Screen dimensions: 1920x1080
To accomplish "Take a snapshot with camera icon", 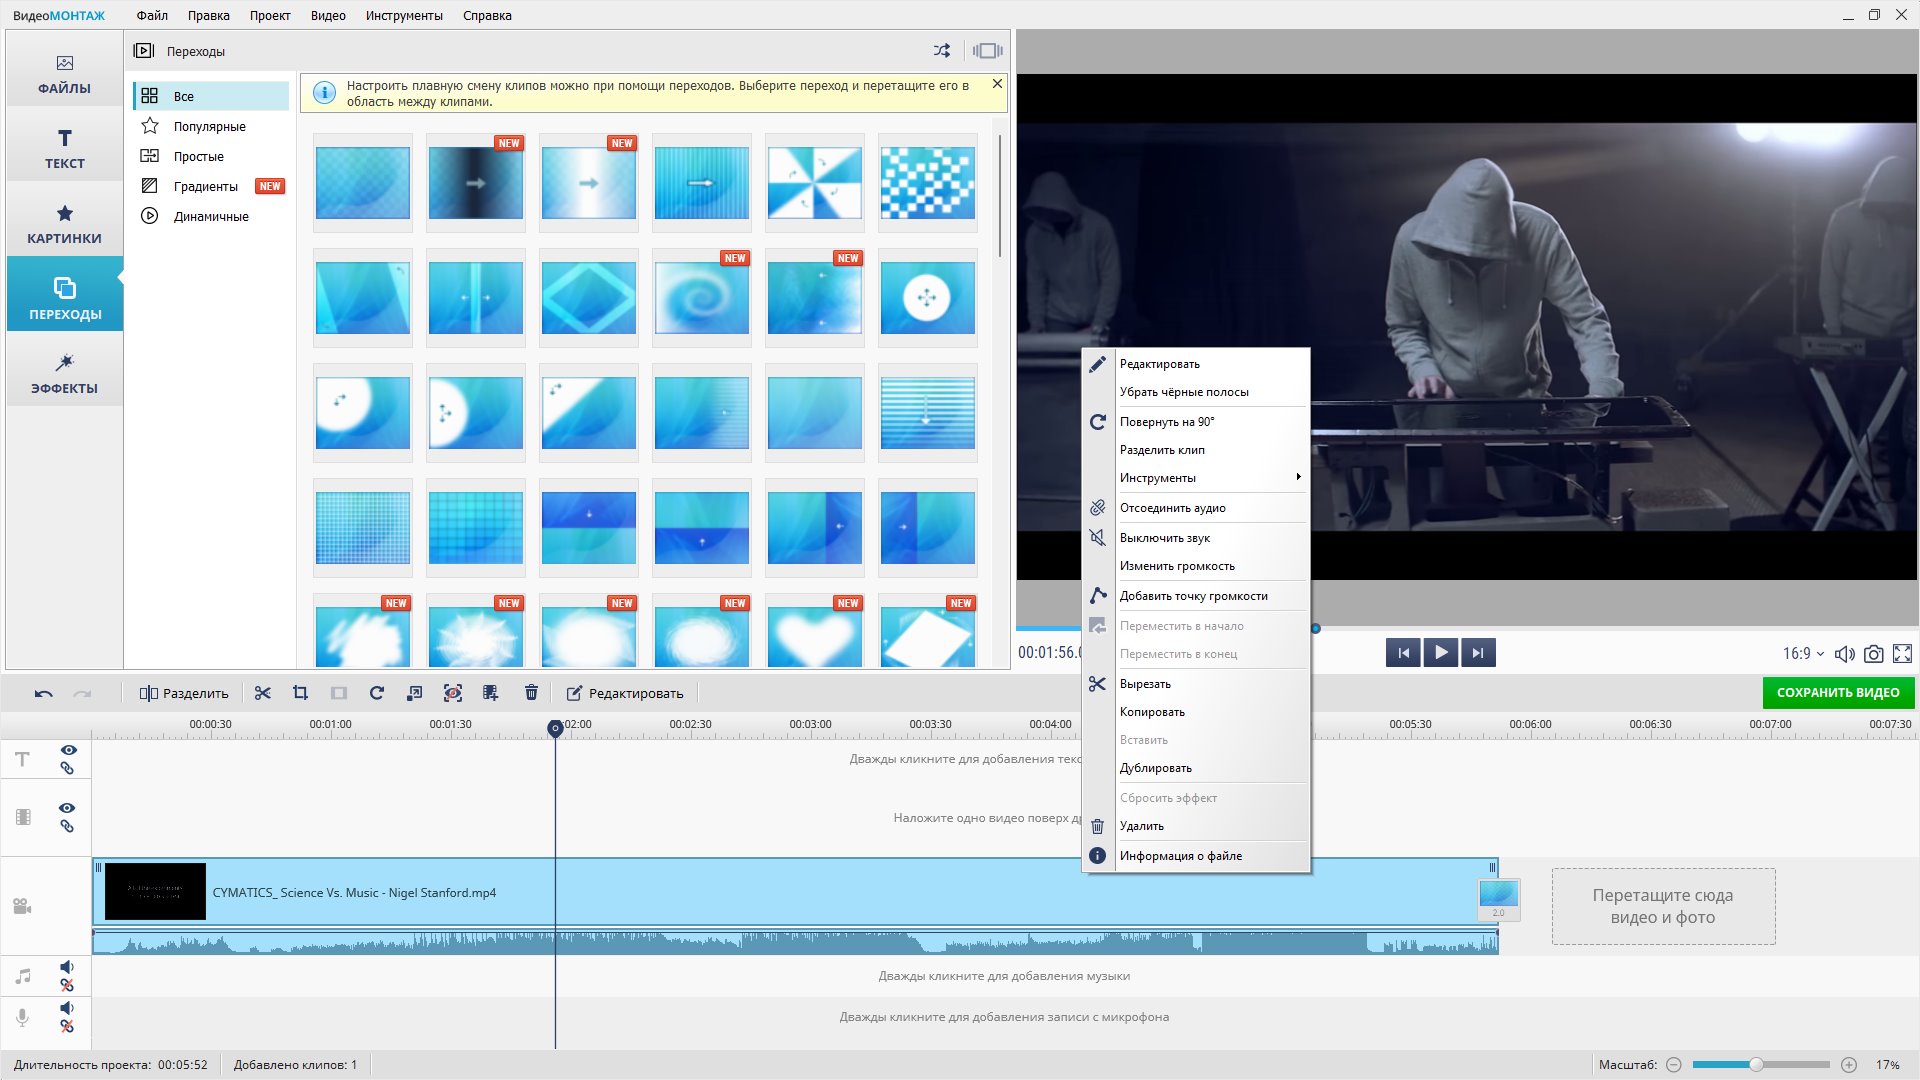I will [x=1874, y=654].
